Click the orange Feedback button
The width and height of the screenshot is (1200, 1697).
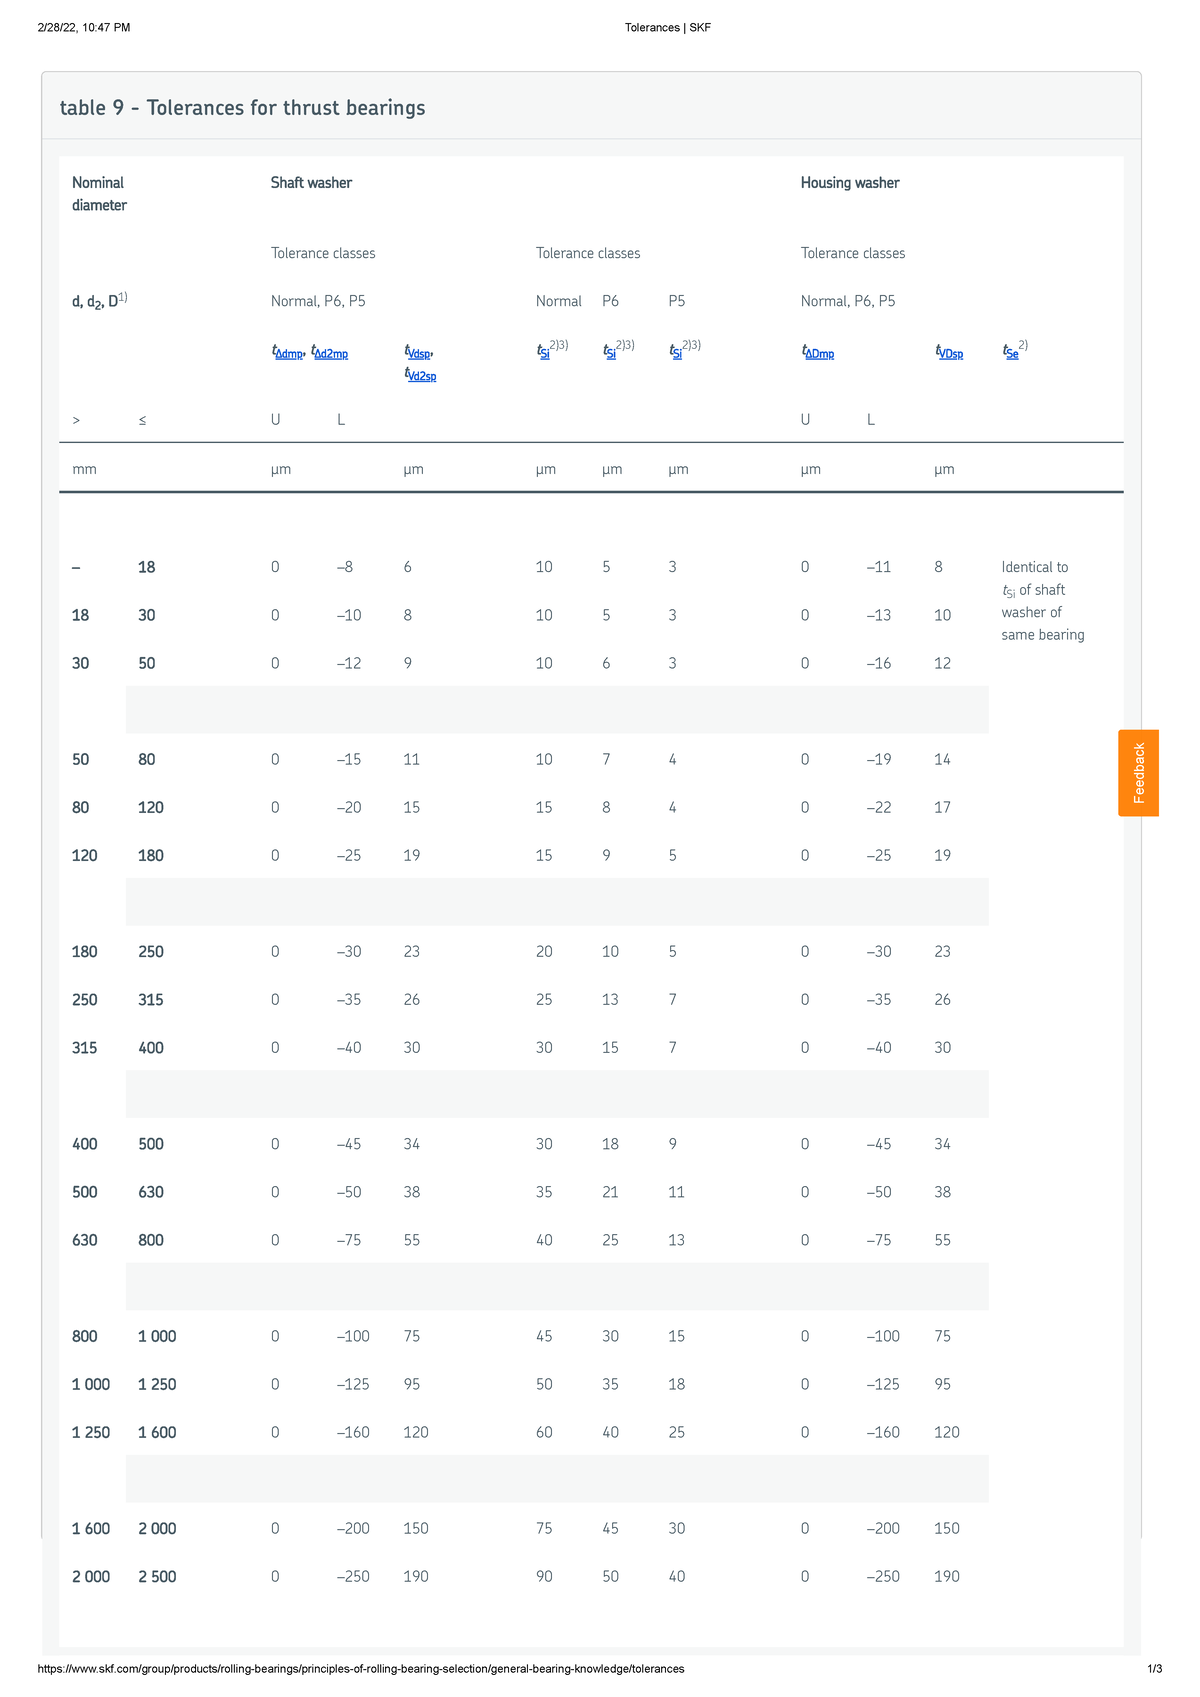(x=1138, y=773)
